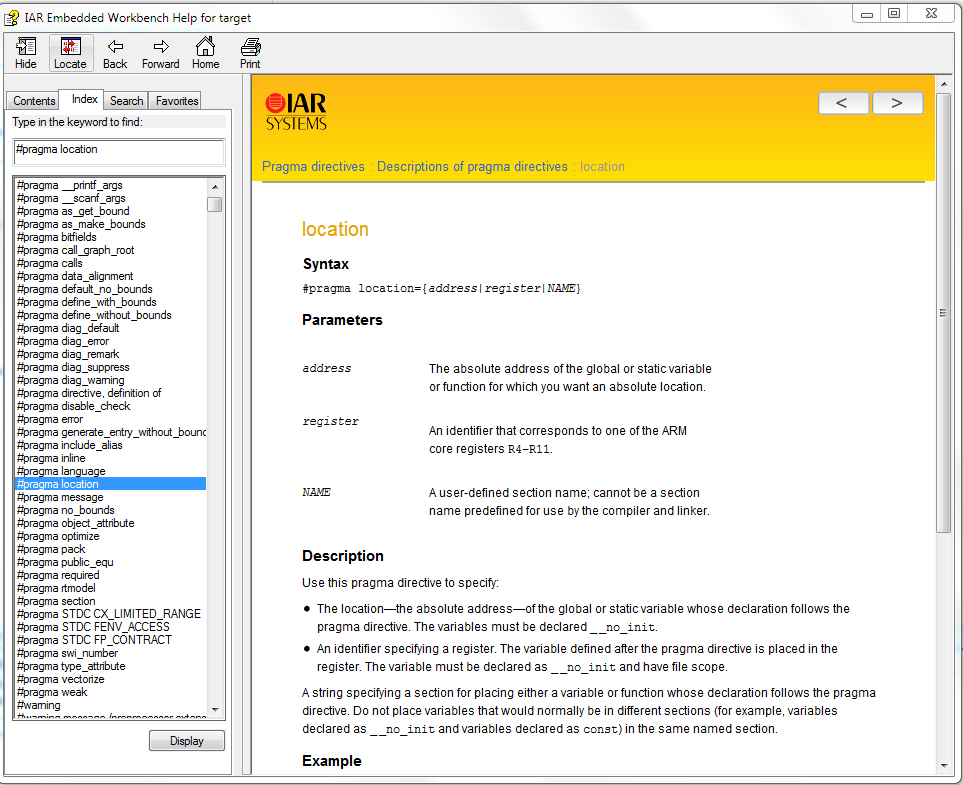Click the content pane scrollbar thumb
Viewport: 963px width, 785px height.
[x=944, y=313]
